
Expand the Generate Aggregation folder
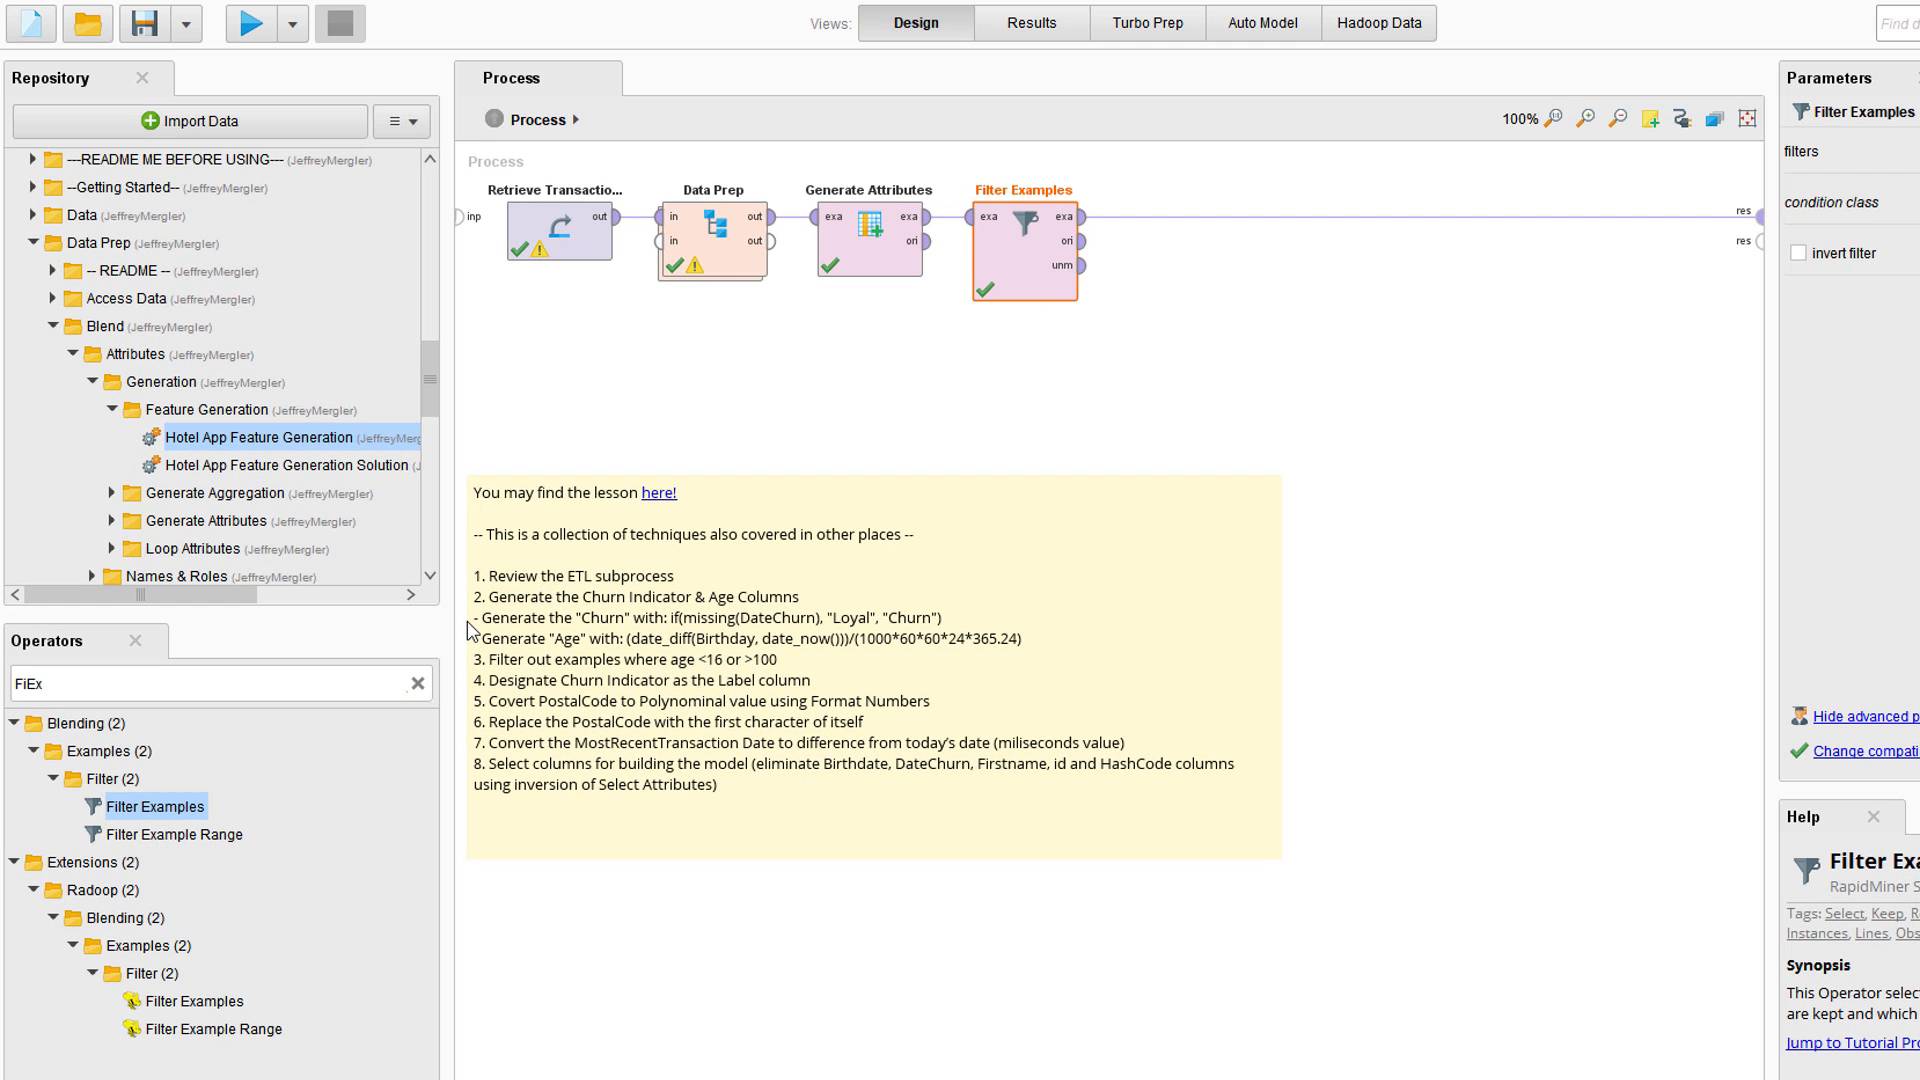point(112,493)
